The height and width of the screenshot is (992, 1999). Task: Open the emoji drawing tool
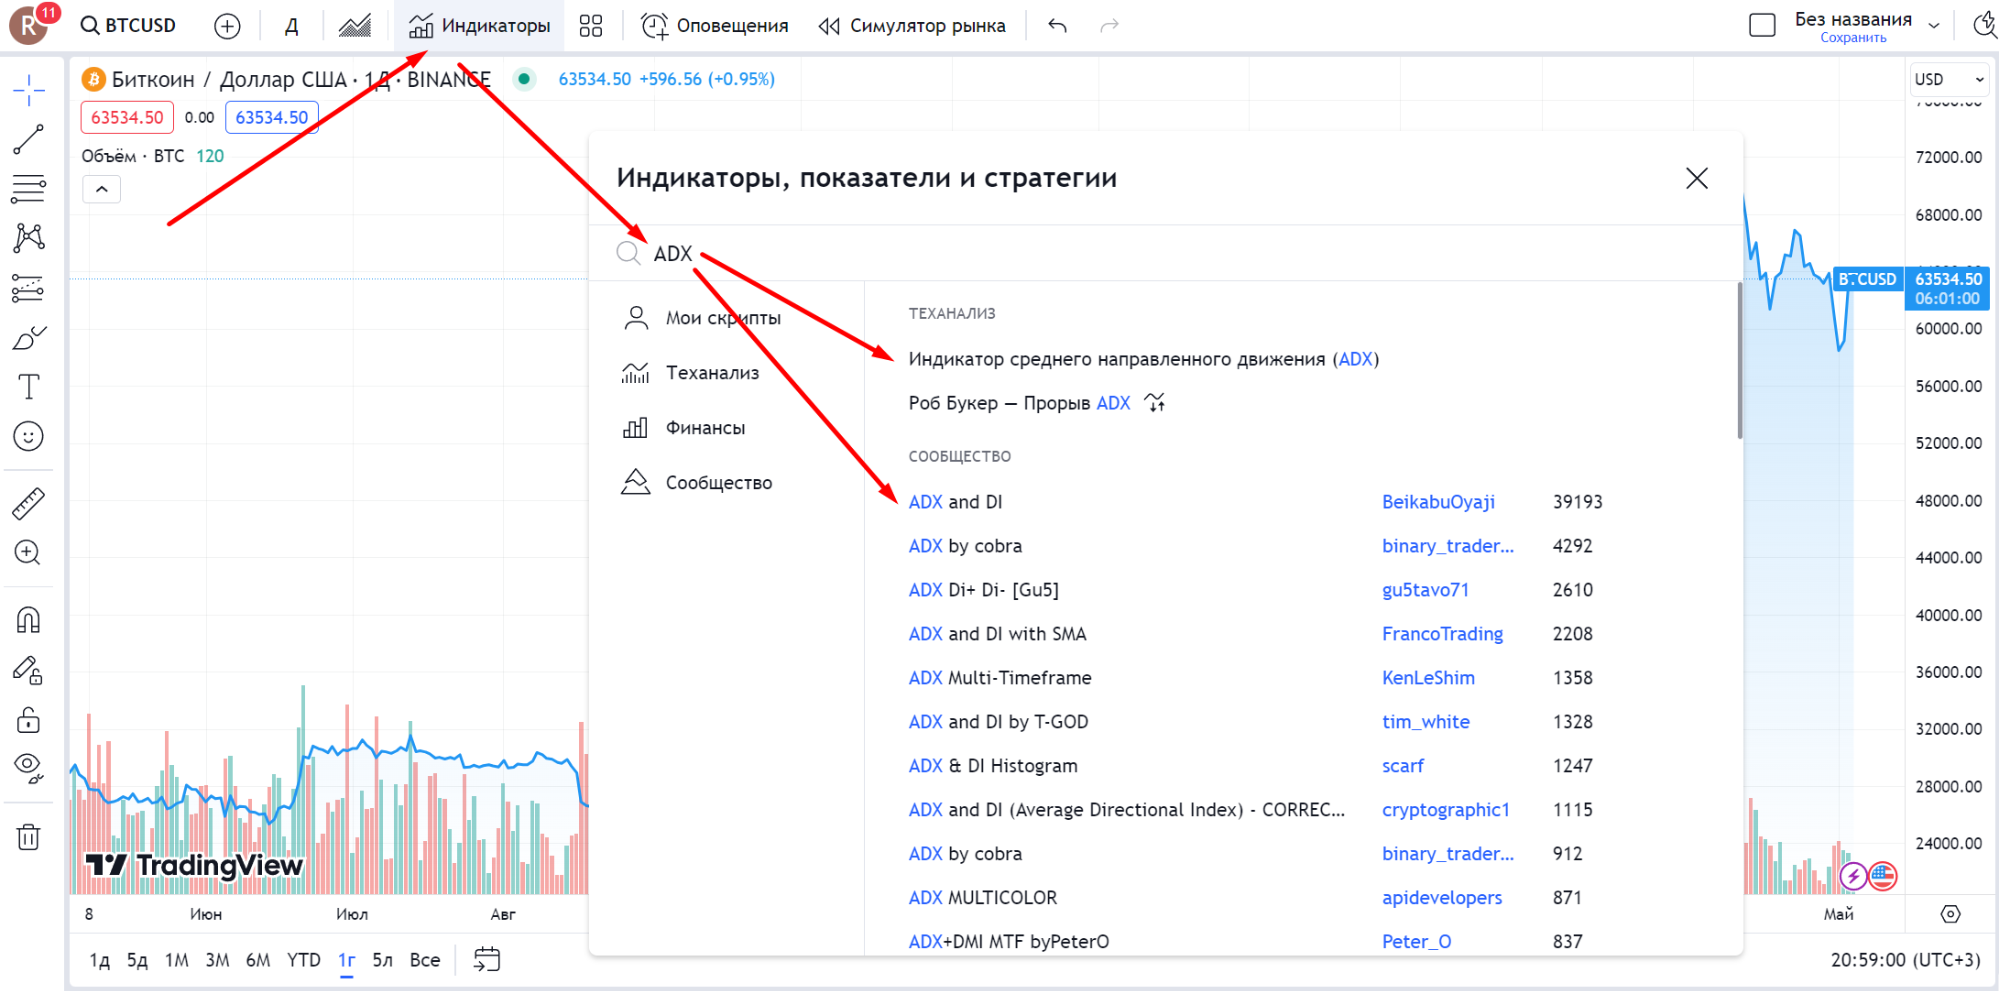pyautogui.click(x=30, y=436)
